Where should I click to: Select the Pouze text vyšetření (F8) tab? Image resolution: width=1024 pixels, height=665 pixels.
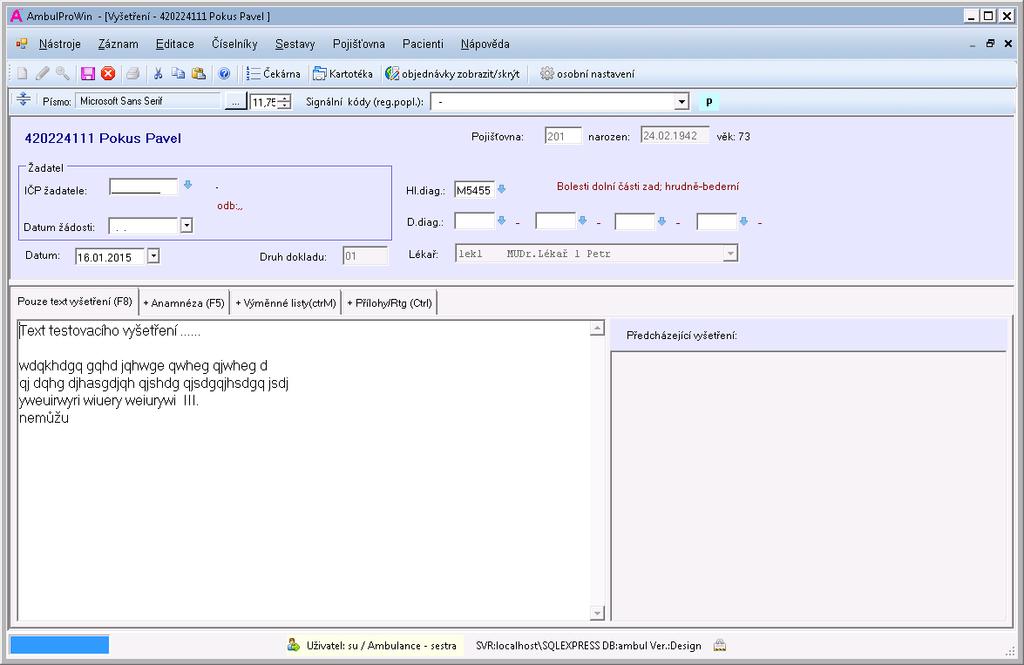75,302
